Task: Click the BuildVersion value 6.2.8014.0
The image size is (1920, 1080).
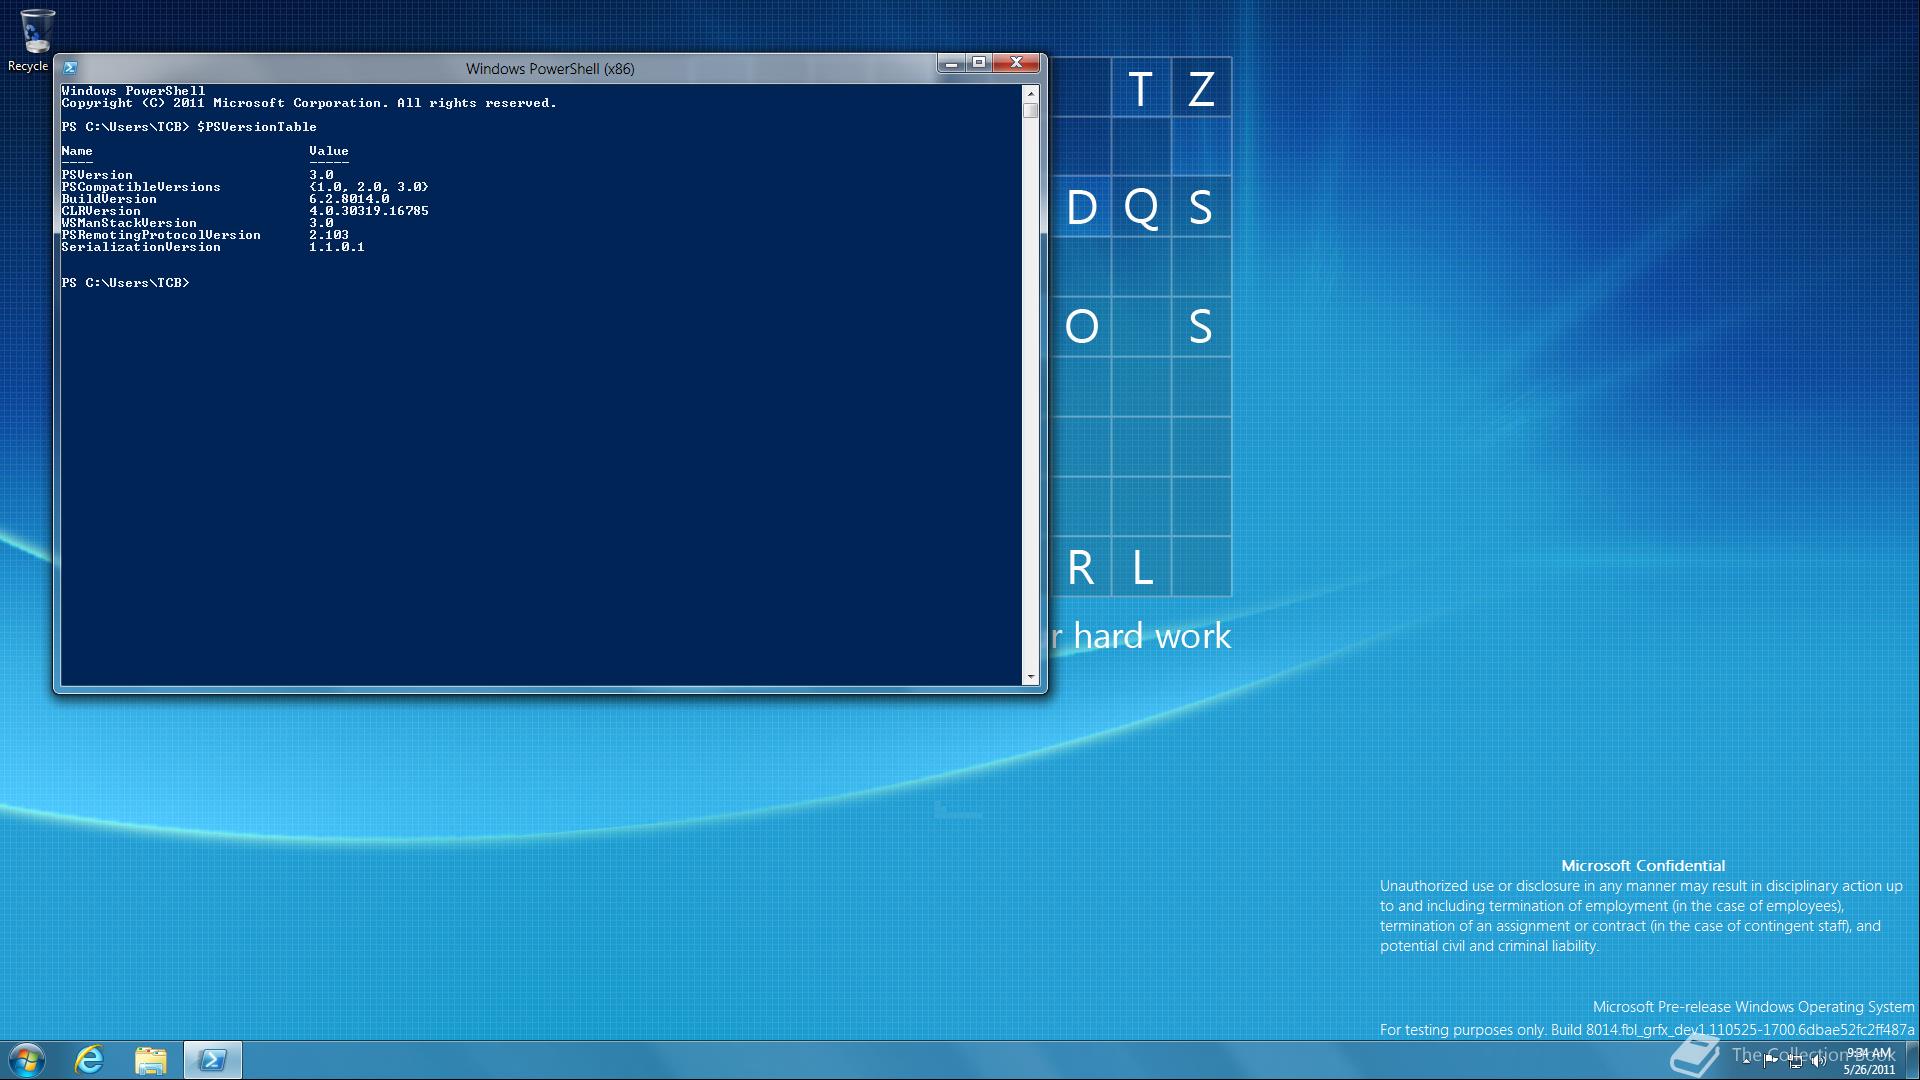Action: pos(349,199)
